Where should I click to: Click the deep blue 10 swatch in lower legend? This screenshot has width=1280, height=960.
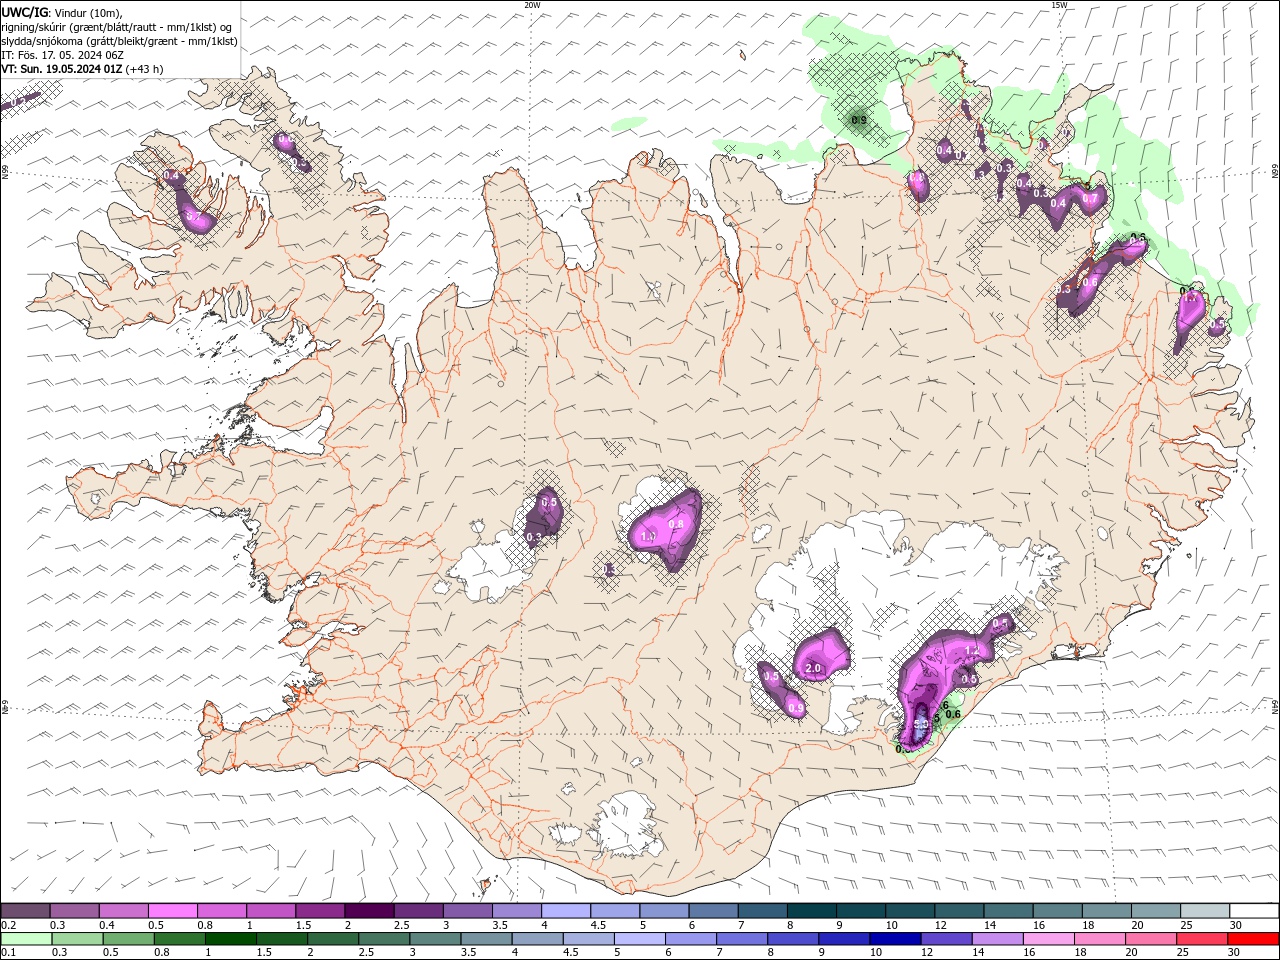point(896,939)
